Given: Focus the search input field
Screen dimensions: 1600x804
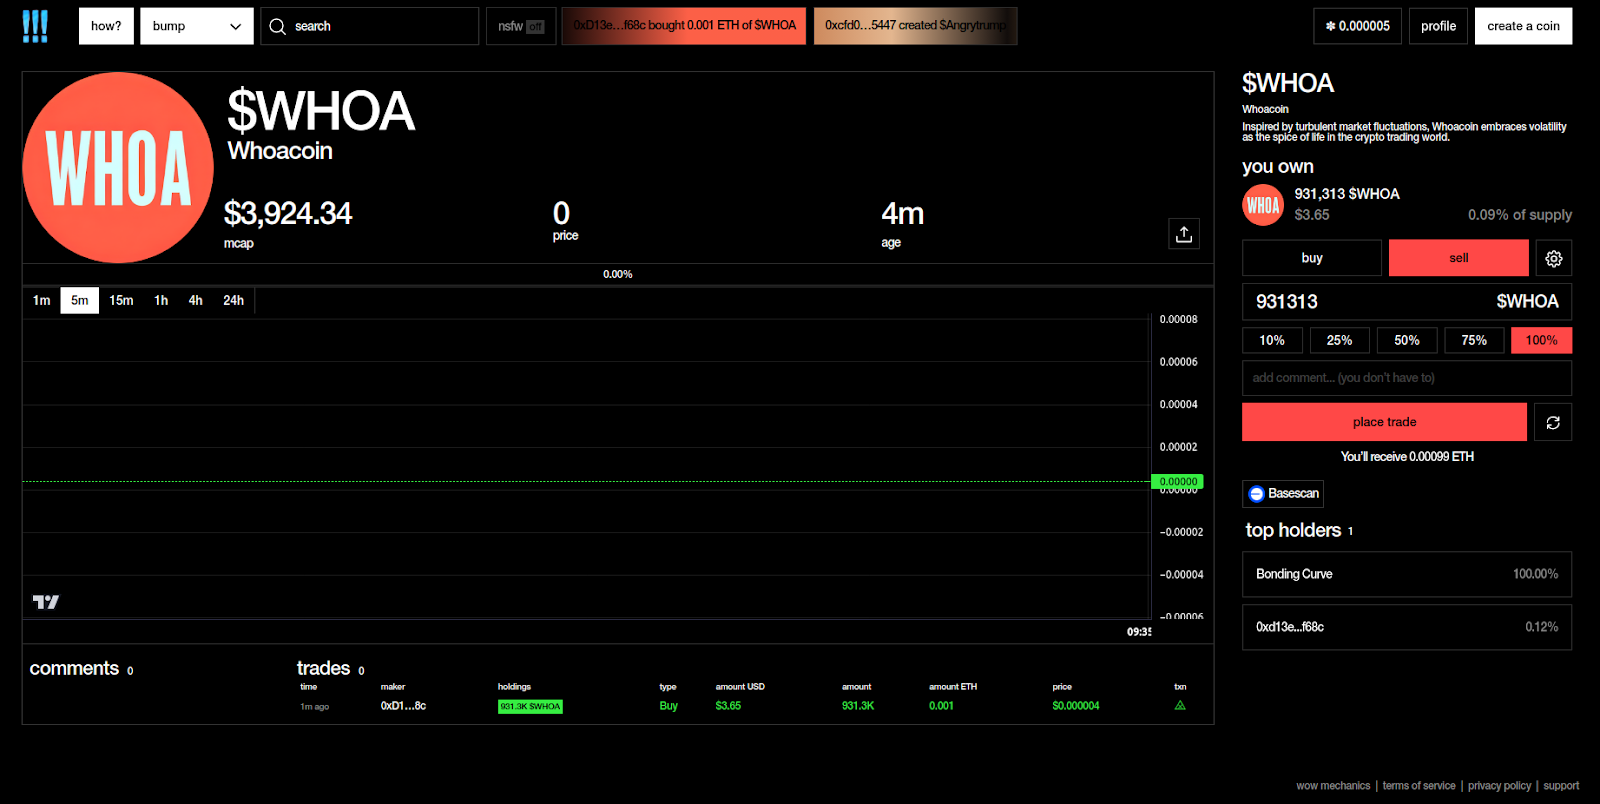Looking at the screenshot, I should point(370,26).
